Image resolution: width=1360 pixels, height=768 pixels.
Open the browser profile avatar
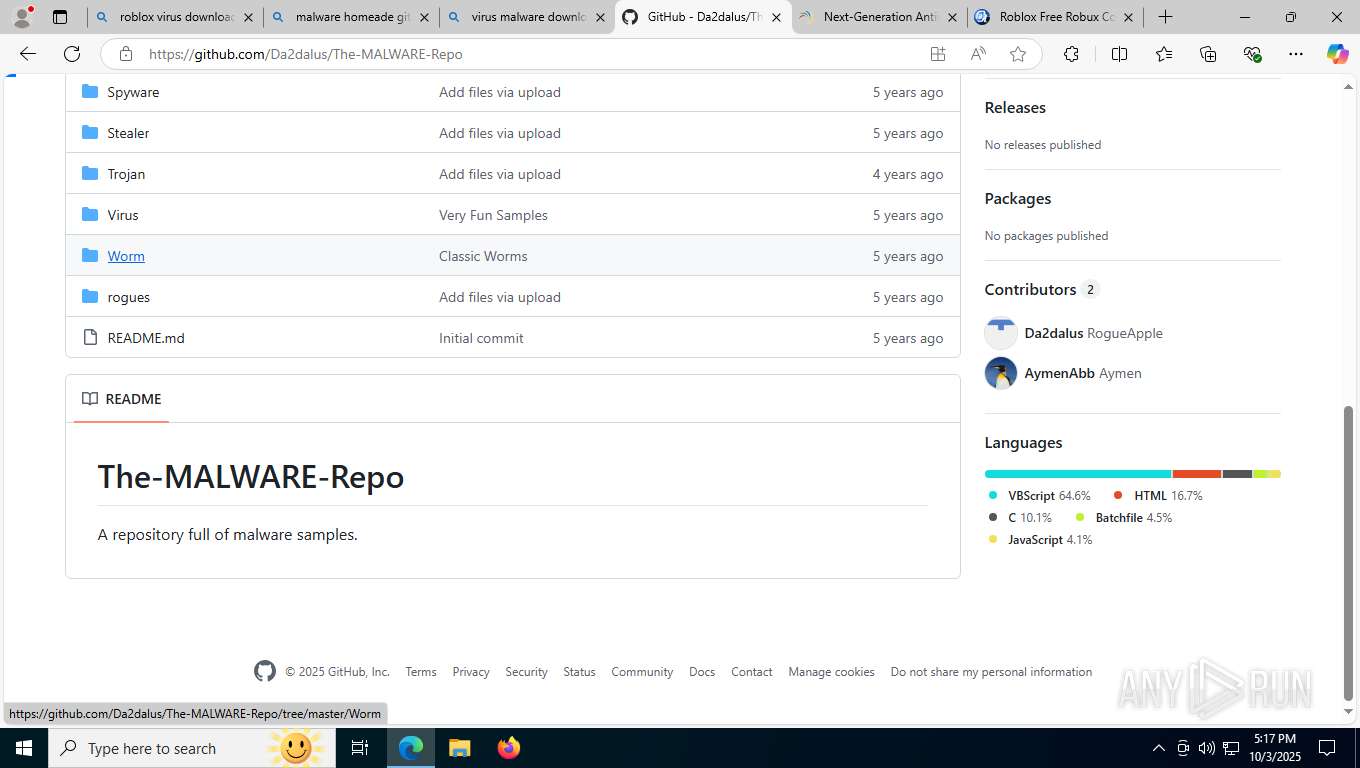click(x=22, y=17)
